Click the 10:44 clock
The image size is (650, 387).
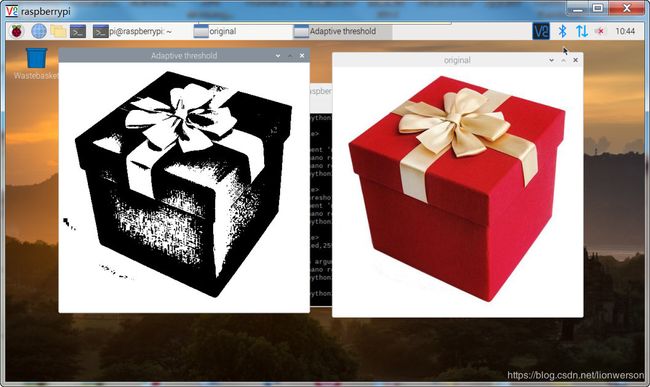pyautogui.click(x=625, y=31)
